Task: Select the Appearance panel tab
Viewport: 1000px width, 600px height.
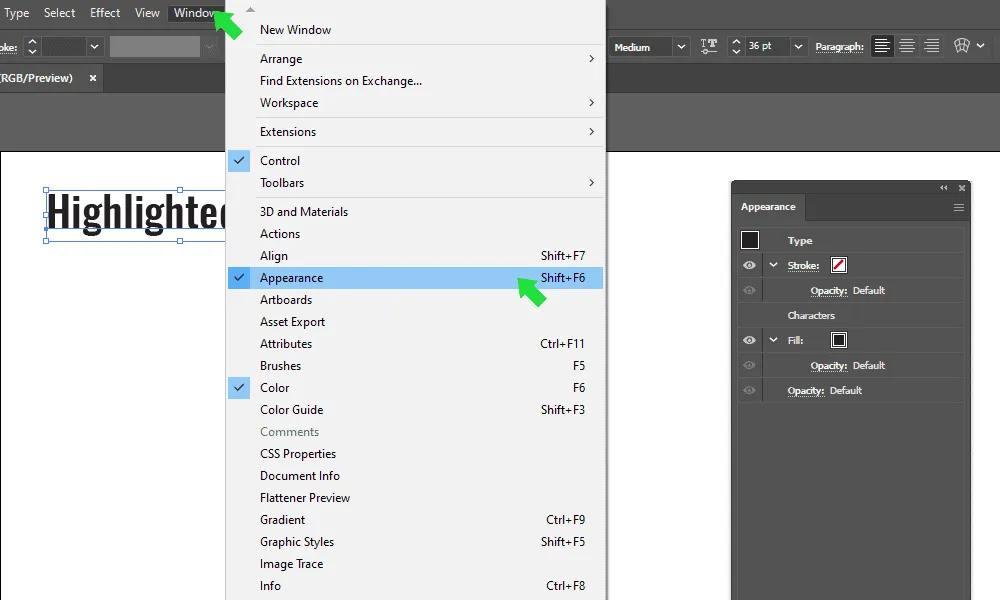Action: coord(768,207)
